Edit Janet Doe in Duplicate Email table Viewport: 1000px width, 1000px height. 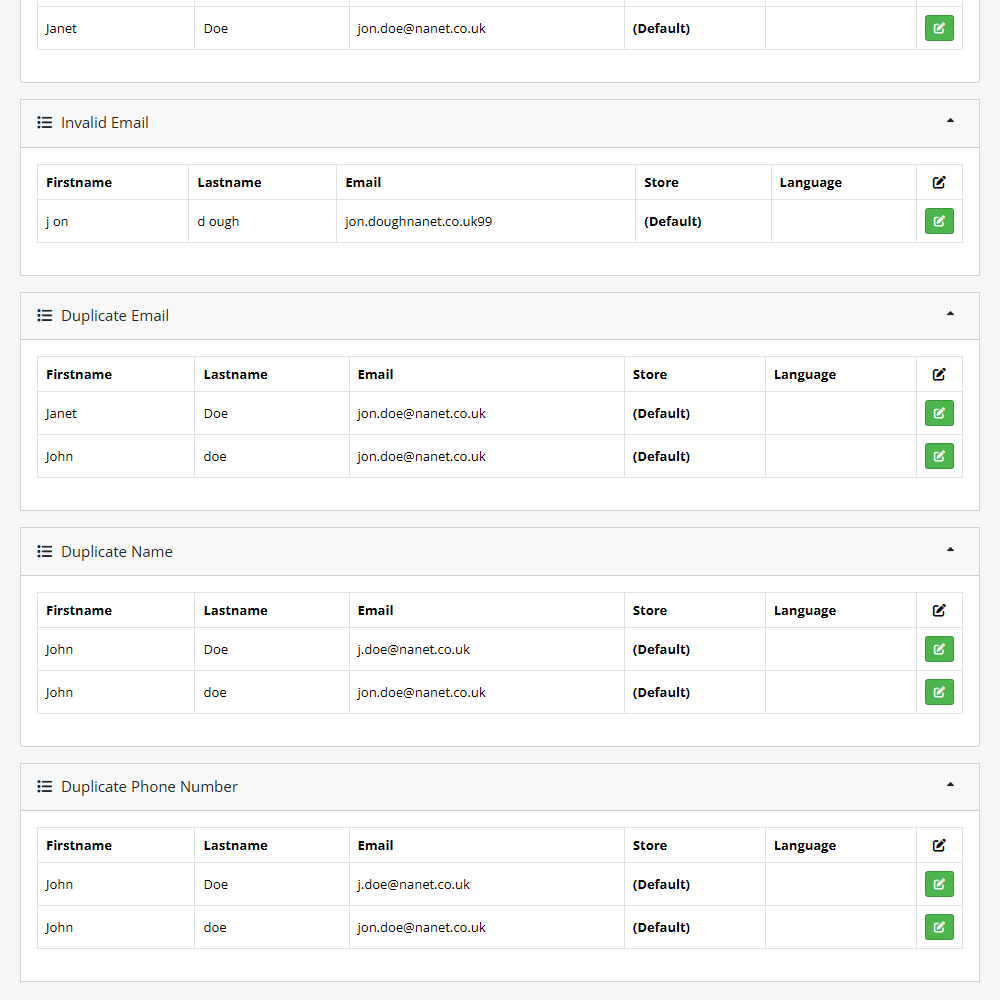939,413
